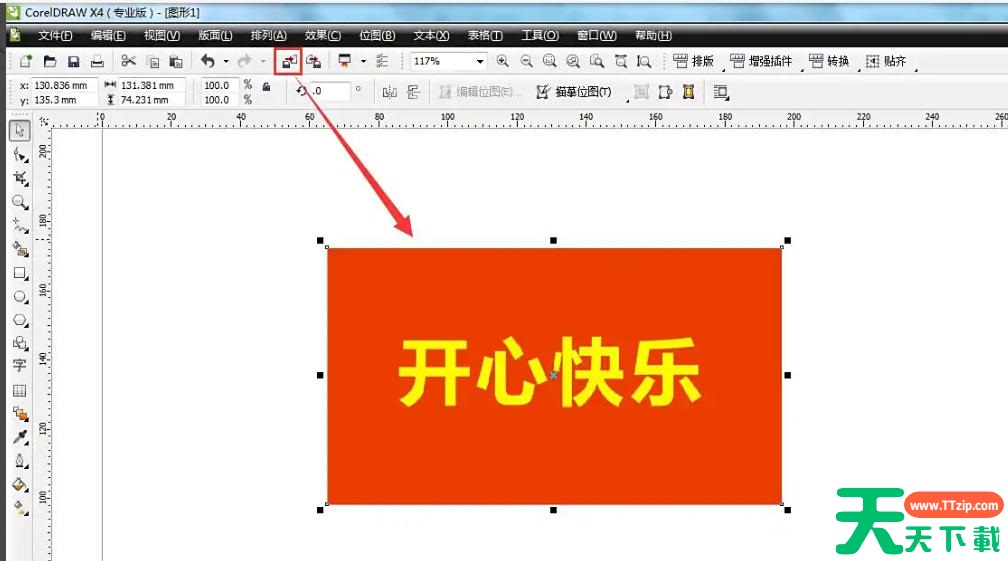Click the rotation angle input field
This screenshot has width=1008, height=561.
point(330,92)
